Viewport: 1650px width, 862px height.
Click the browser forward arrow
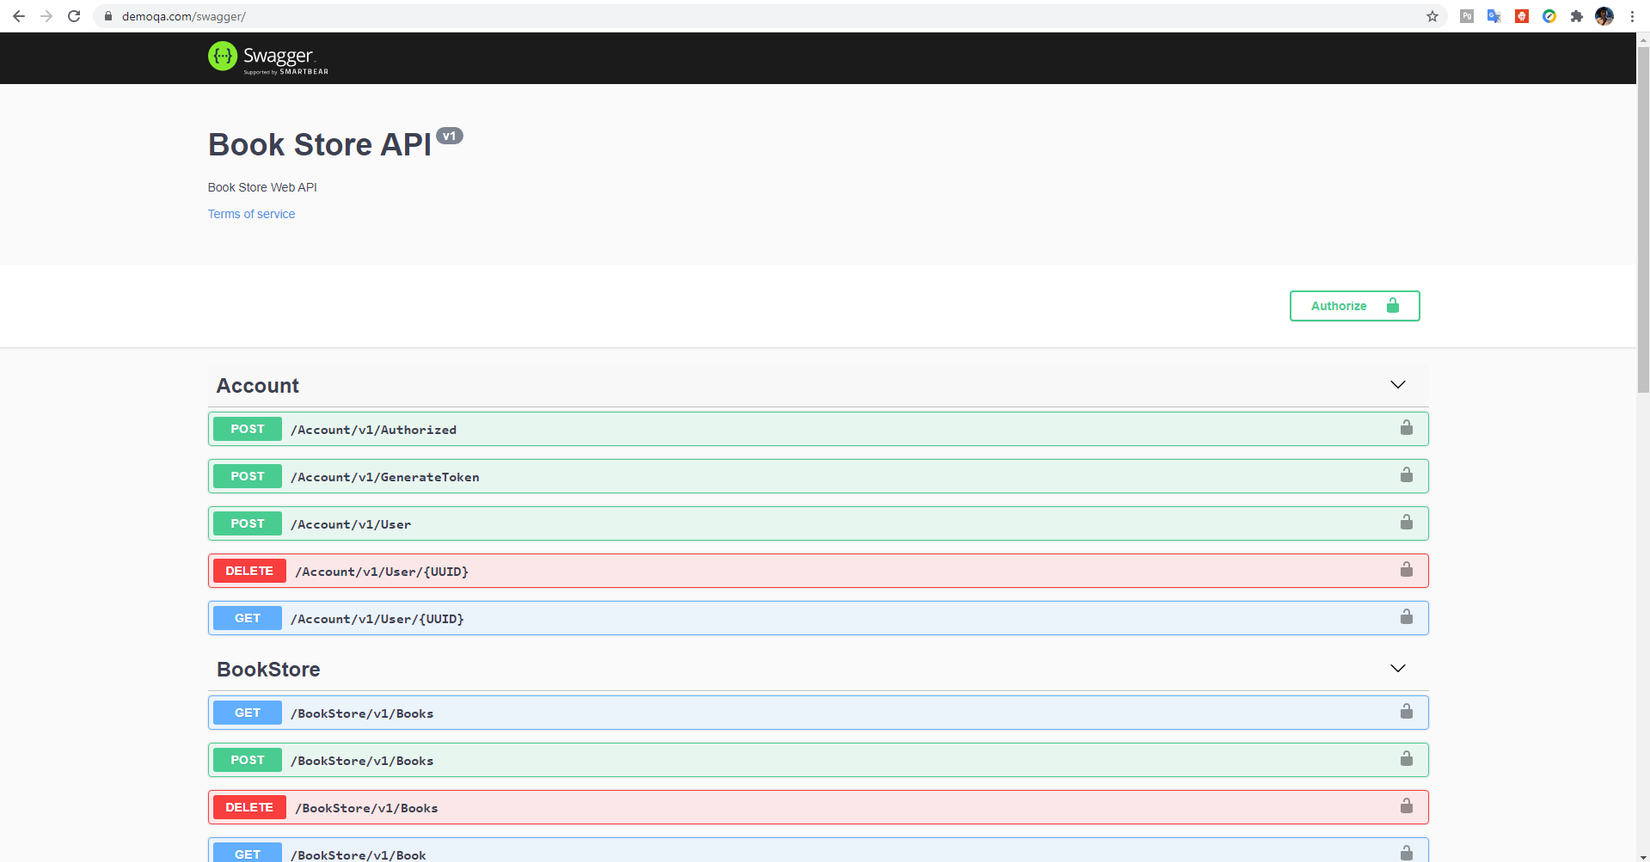[x=46, y=16]
